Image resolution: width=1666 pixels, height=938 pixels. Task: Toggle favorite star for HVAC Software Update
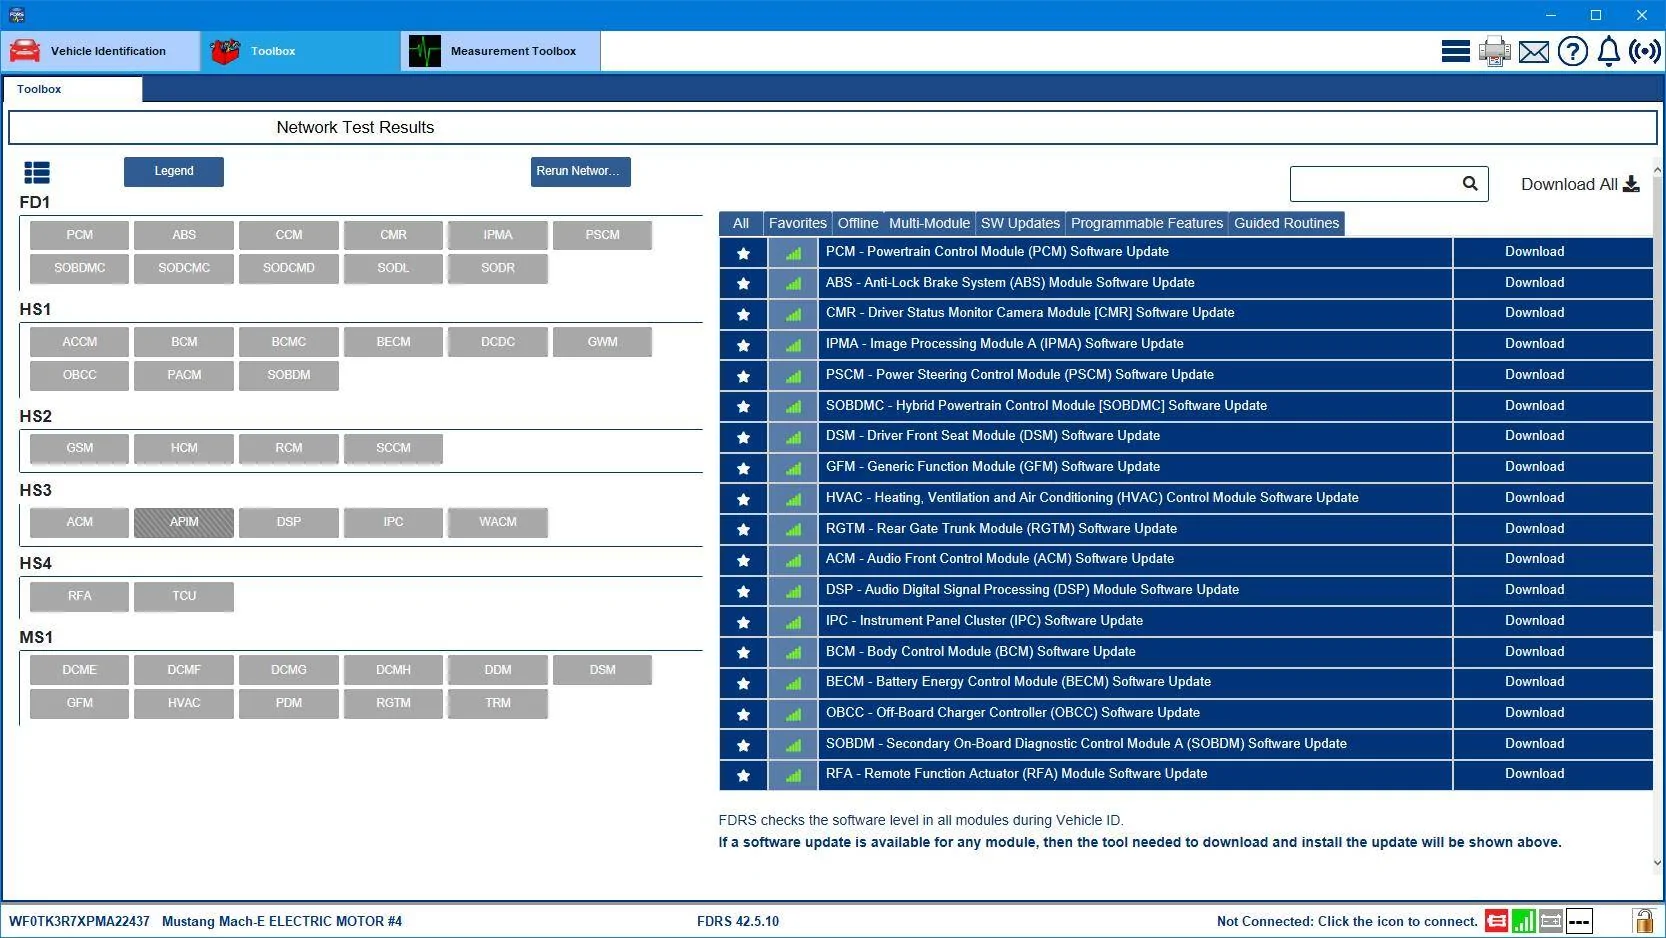(743, 499)
